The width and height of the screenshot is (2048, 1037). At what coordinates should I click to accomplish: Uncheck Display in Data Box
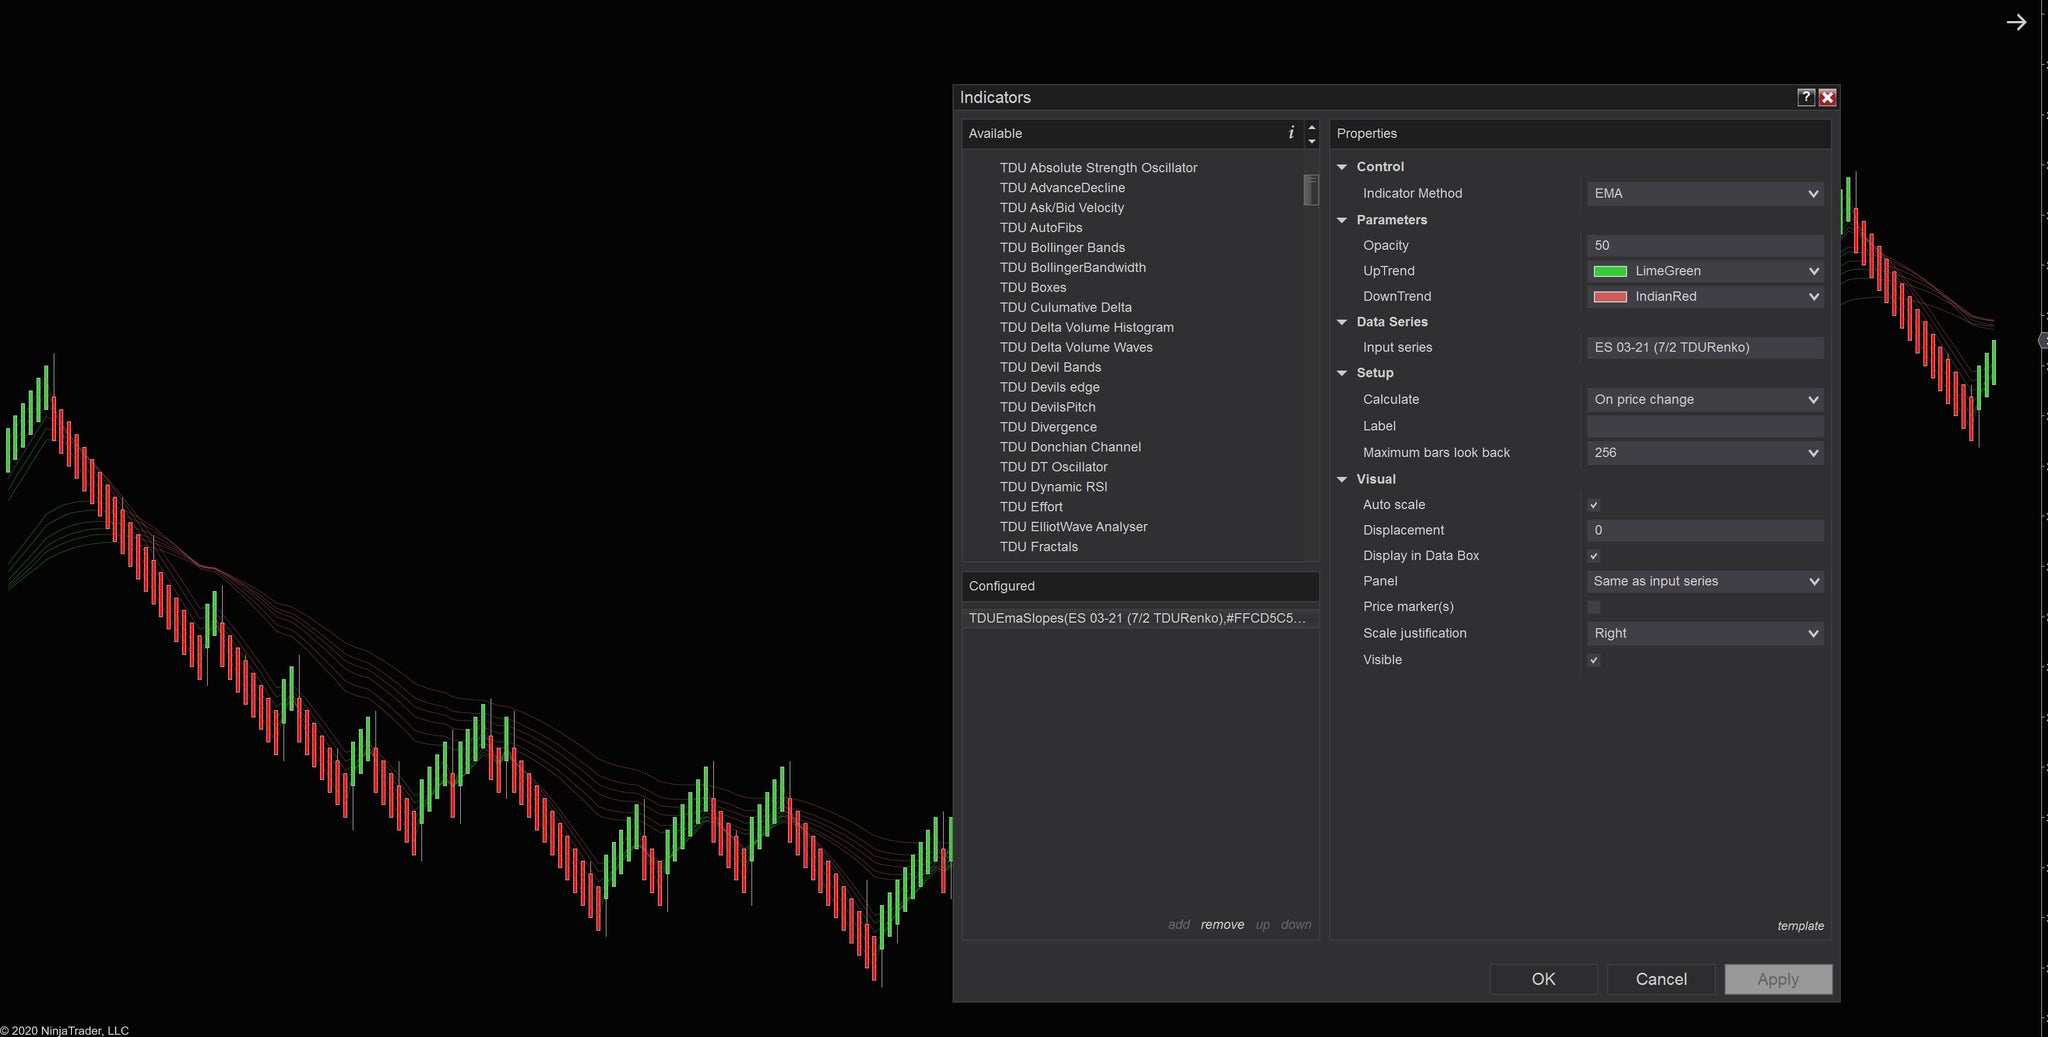pyautogui.click(x=1593, y=555)
